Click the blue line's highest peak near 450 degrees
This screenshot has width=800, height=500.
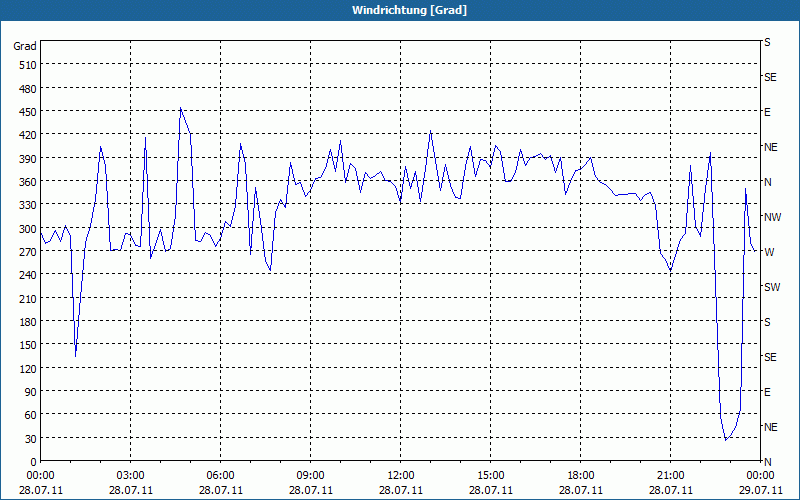coord(181,108)
